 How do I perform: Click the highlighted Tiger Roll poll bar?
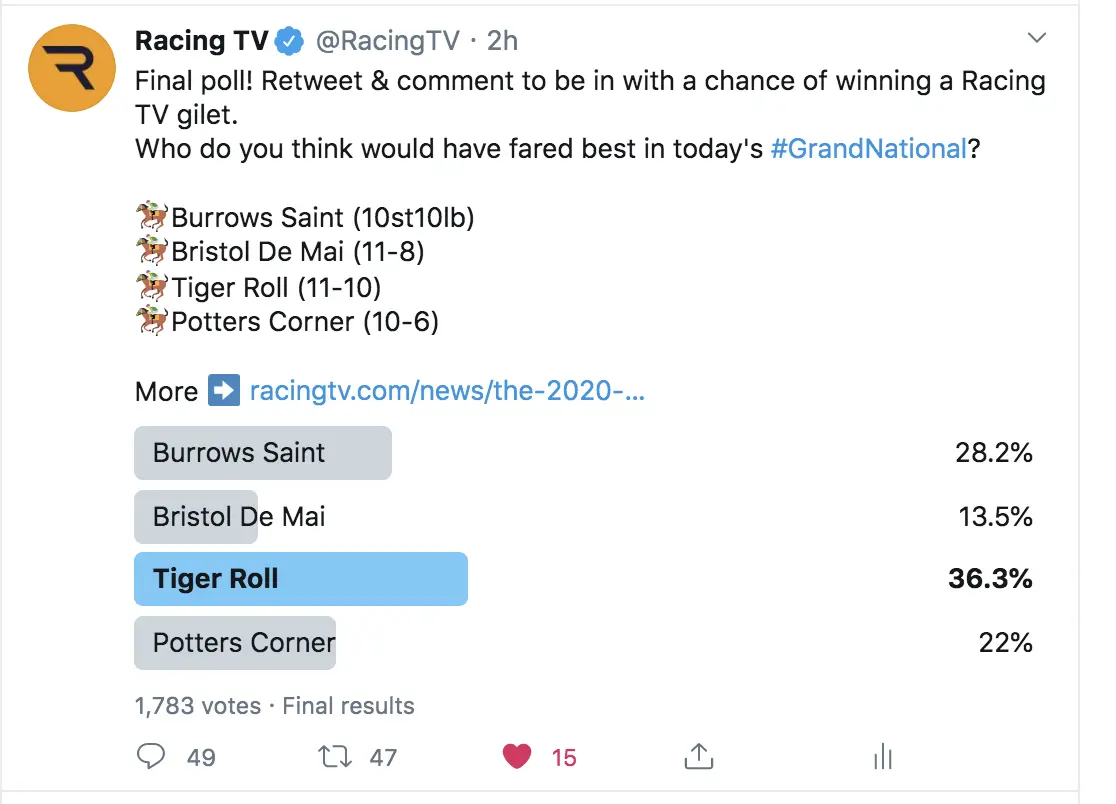(300, 579)
